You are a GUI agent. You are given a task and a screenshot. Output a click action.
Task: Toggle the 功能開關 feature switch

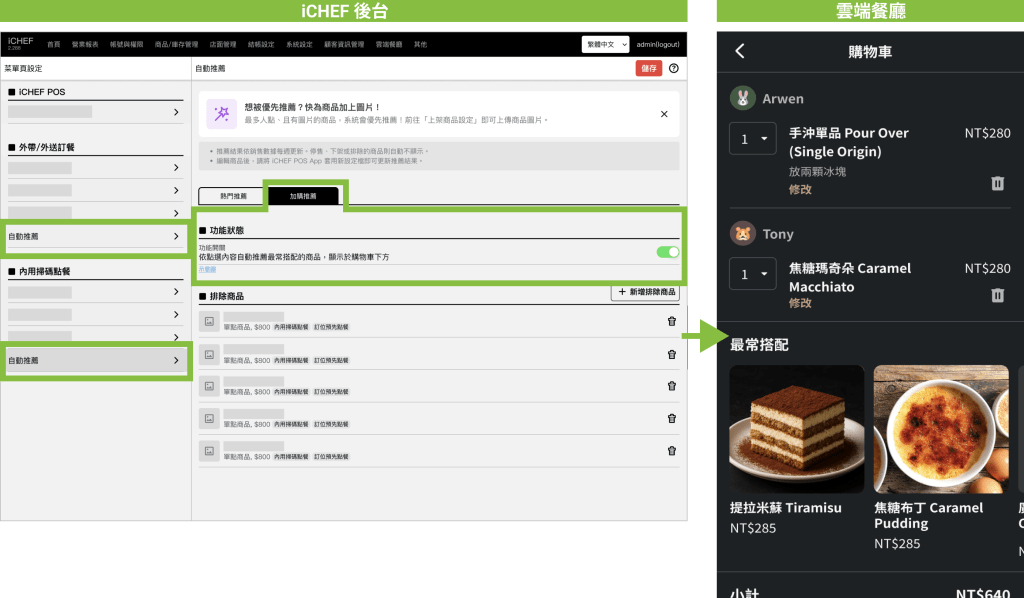tap(667, 252)
